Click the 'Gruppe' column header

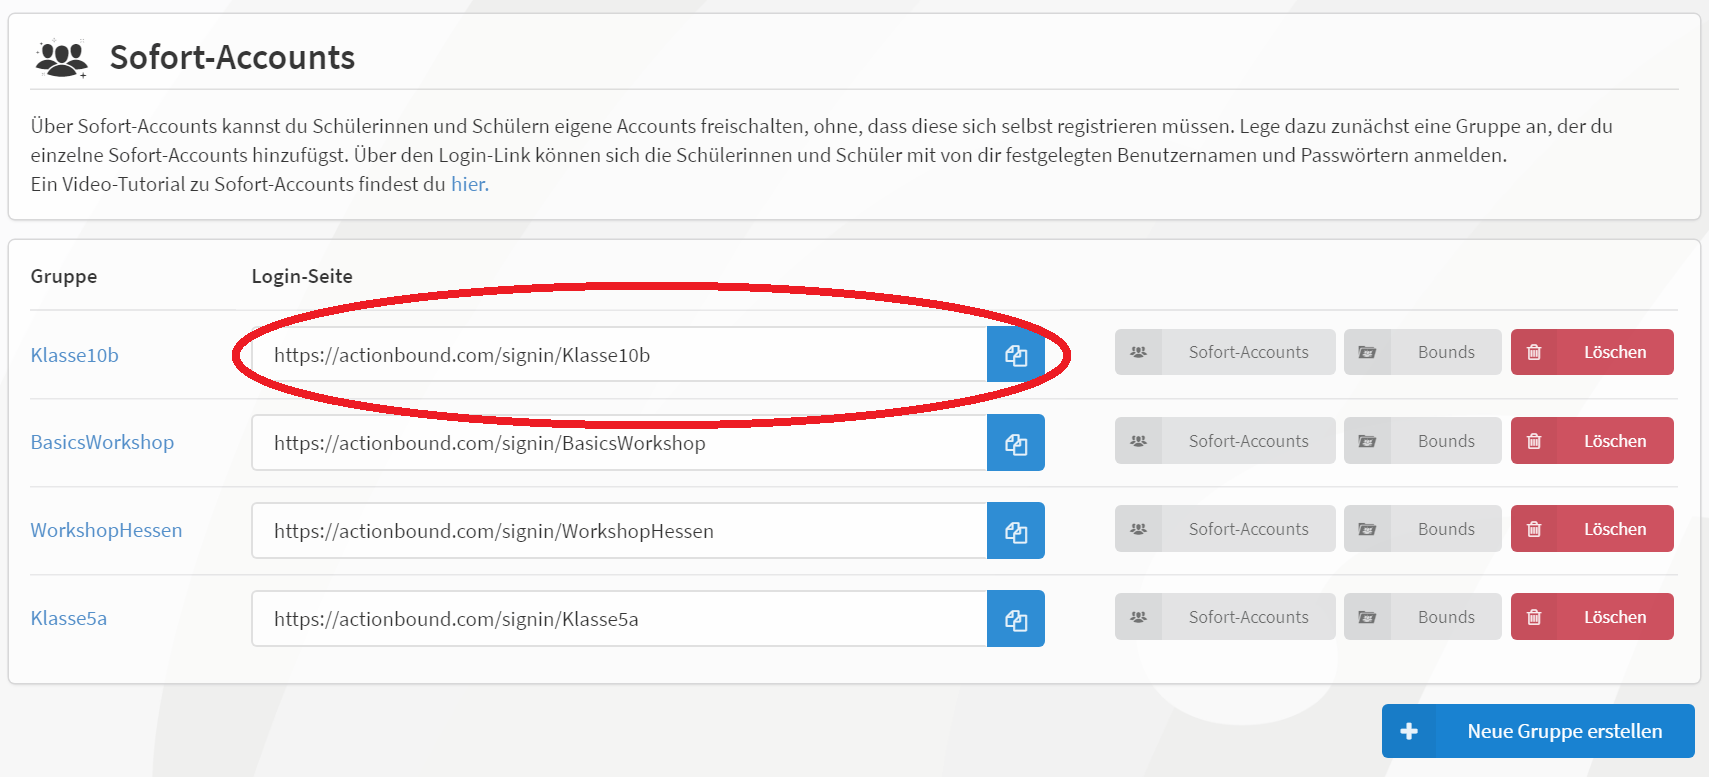point(64,276)
